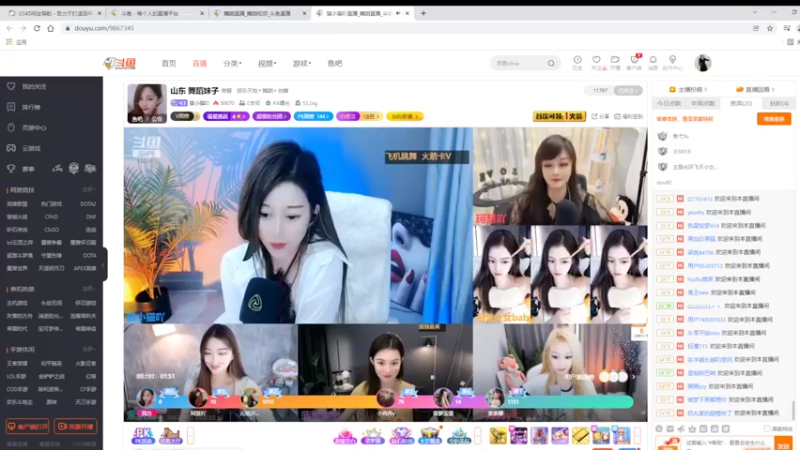Click the blonde streamer video tile
This screenshot has width=800, height=450.
560,372
